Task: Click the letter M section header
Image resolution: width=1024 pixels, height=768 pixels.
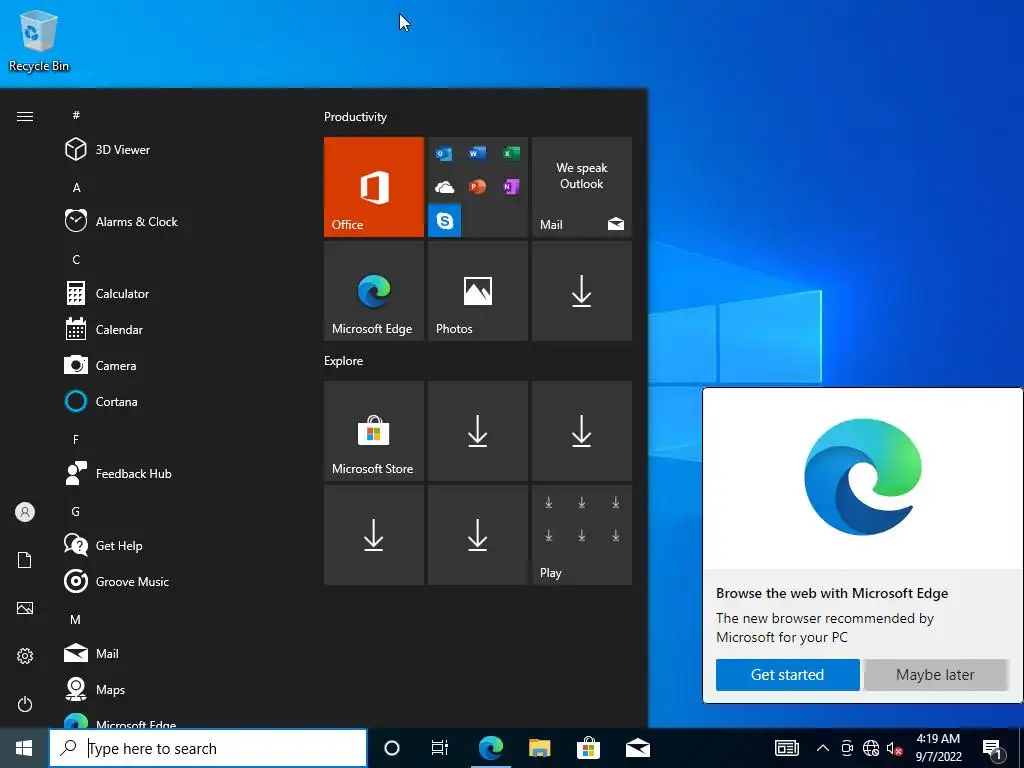Action: click(x=76, y=619)
